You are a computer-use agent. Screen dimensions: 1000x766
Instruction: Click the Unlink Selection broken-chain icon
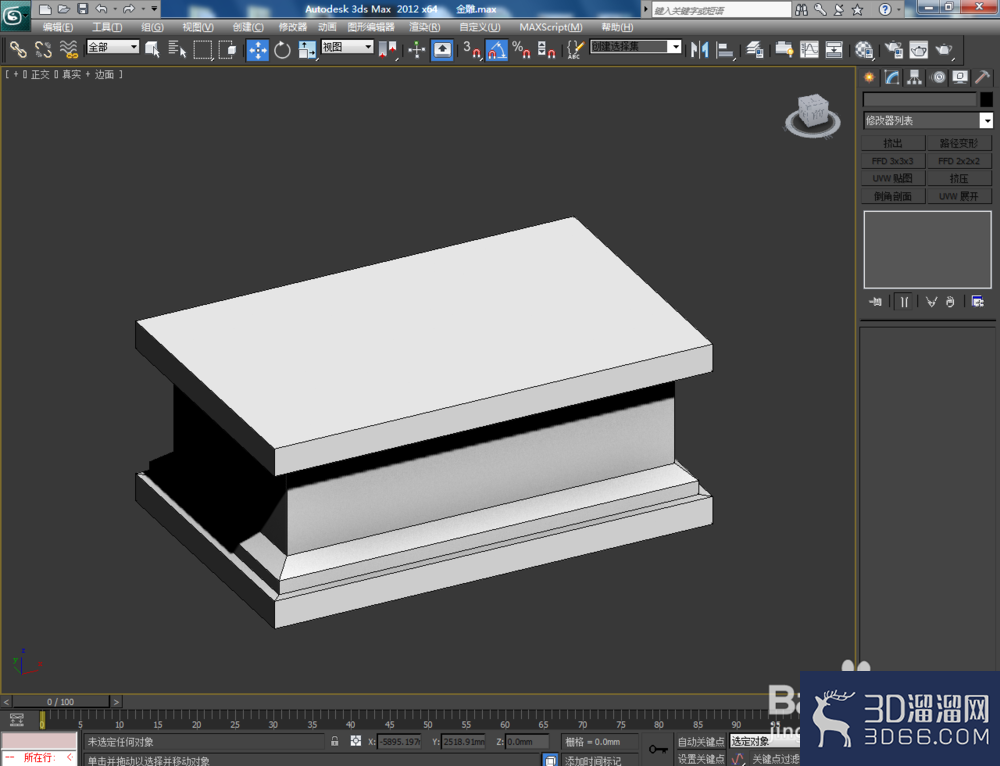43,49
